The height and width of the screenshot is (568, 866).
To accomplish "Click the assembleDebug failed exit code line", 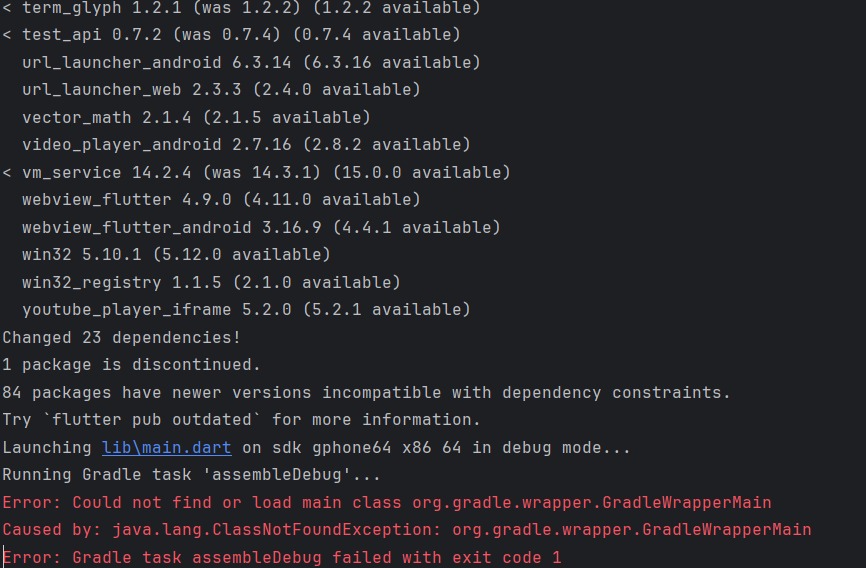I will coord(282,558).
